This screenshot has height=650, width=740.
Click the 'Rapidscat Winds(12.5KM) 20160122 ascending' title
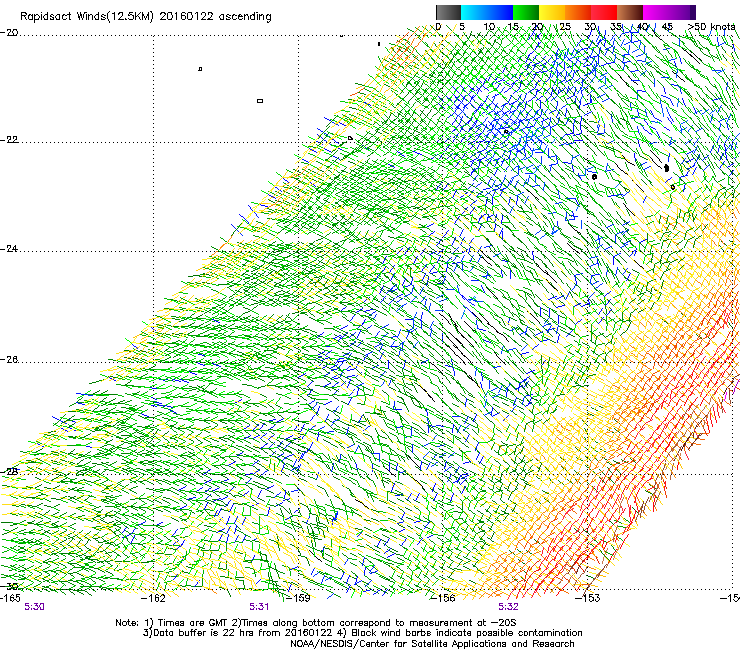(146, 17)
